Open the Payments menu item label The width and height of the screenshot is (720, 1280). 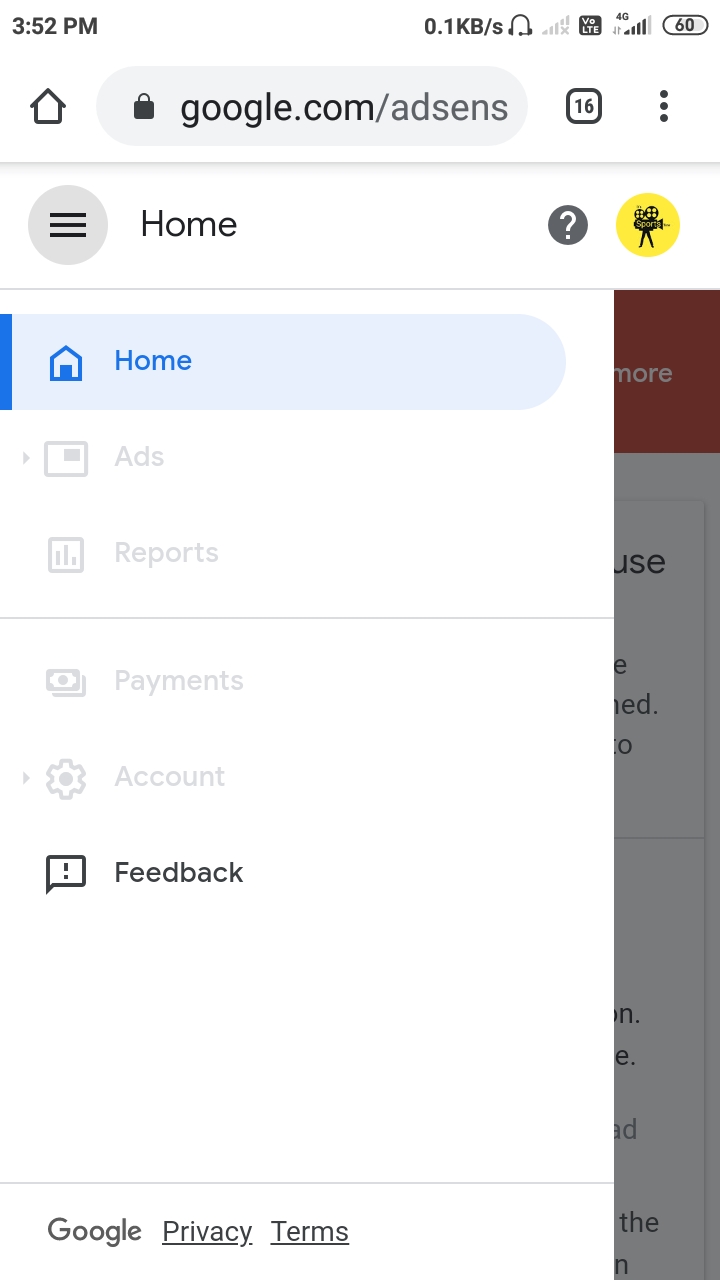tap(179, 681)
